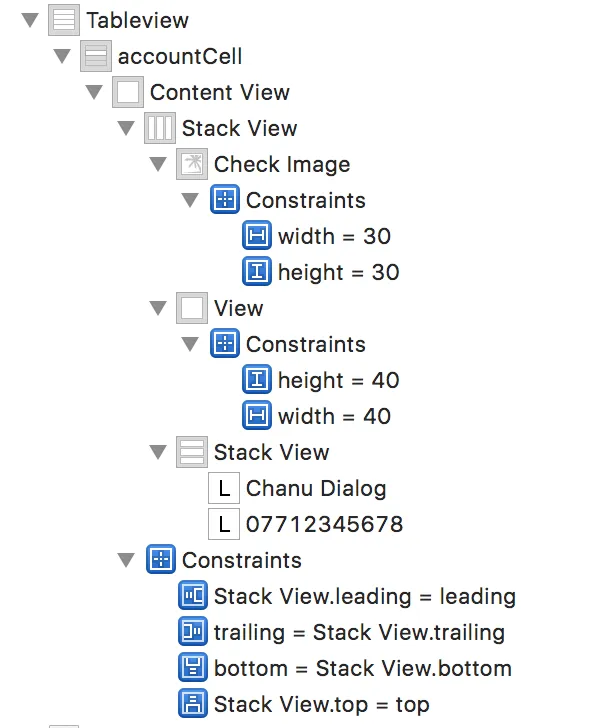The image size is (600, 728).
Task: Select trailing = Stack View.trailing constraint
Action: click(x=359, y=632)
